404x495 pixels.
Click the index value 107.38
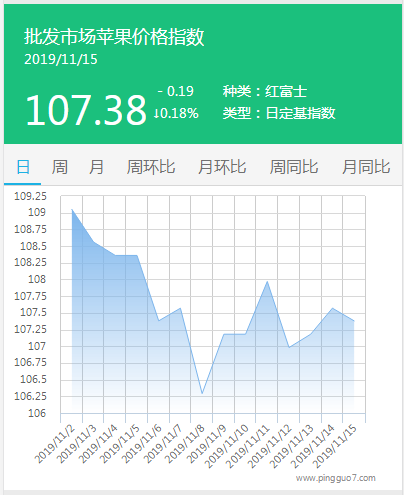pyautogui.click(x=86, y=109)
